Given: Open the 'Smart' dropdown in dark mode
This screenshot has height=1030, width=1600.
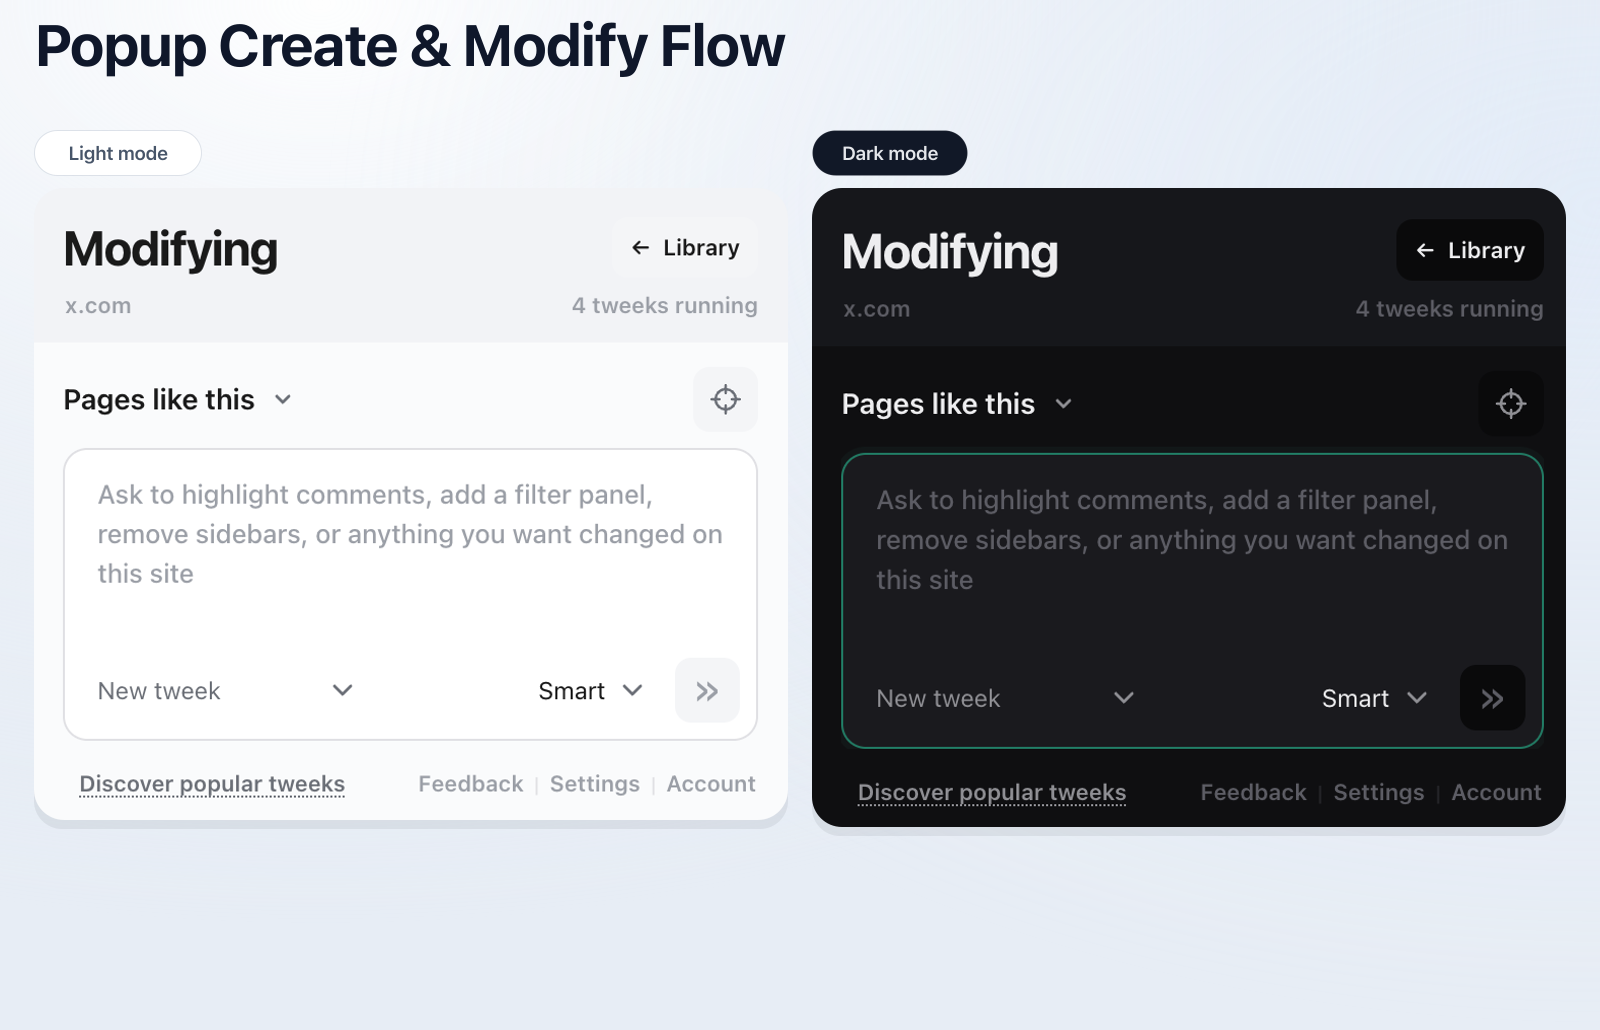Looking at the screenshot, I should coord(1418,698).
